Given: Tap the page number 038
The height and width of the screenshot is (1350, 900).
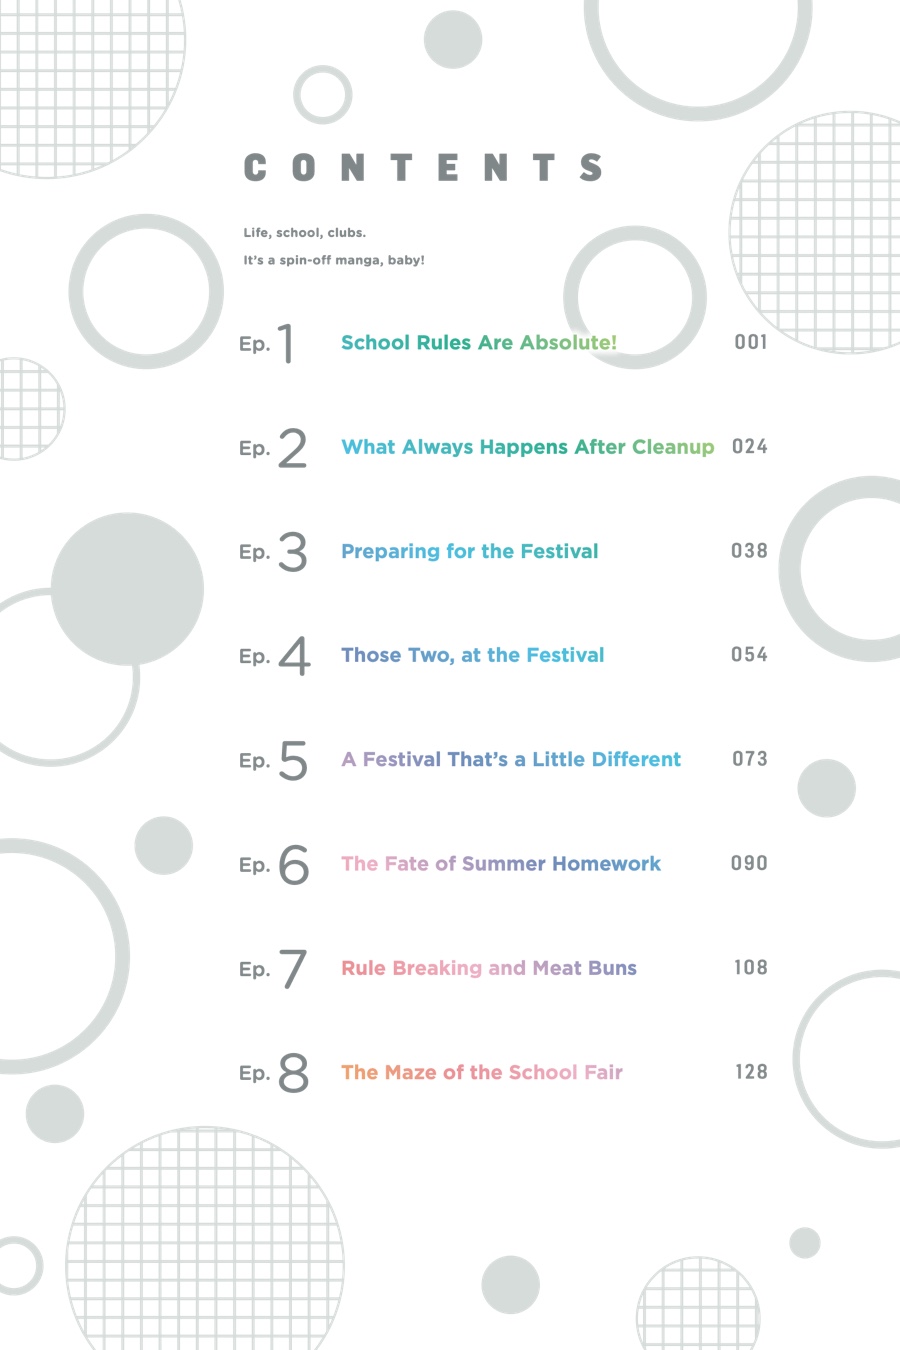Looking at the screenshot, I should (x=750, y=551).
